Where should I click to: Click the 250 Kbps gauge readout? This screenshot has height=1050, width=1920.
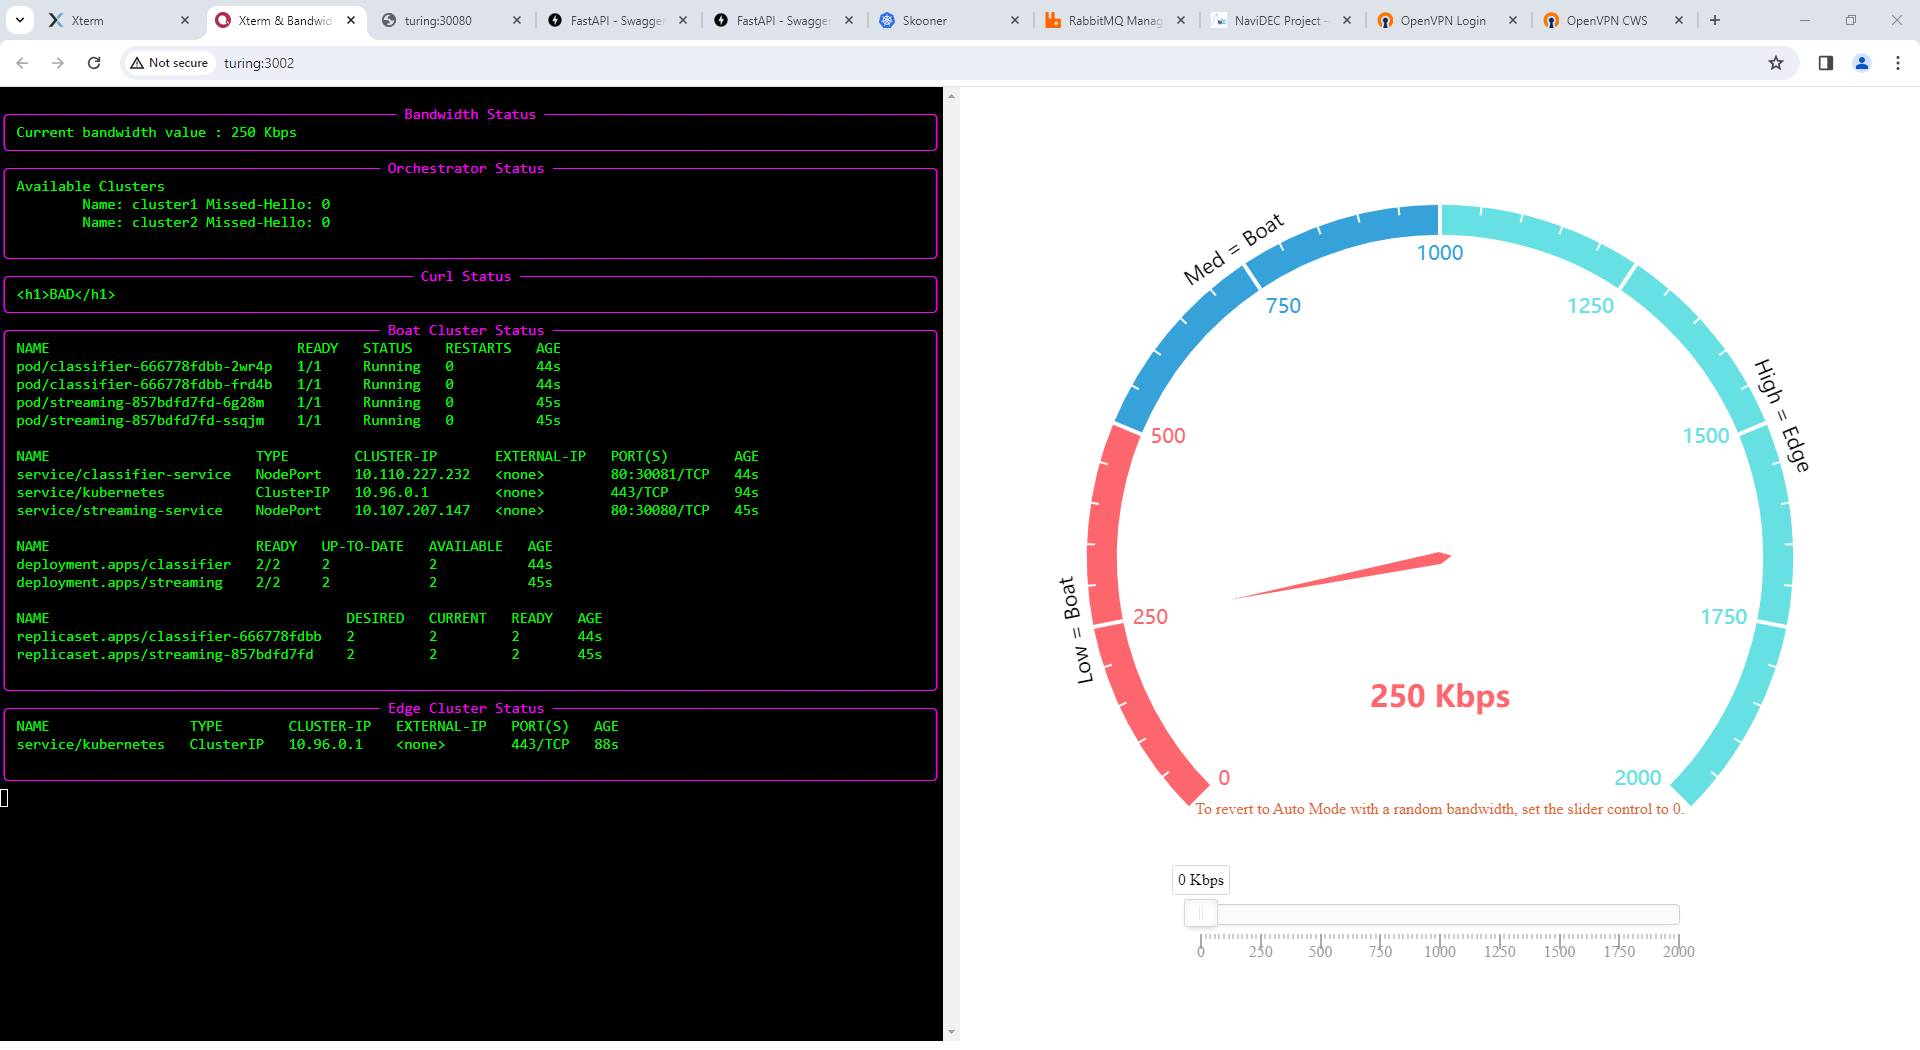coord(1440,696)
